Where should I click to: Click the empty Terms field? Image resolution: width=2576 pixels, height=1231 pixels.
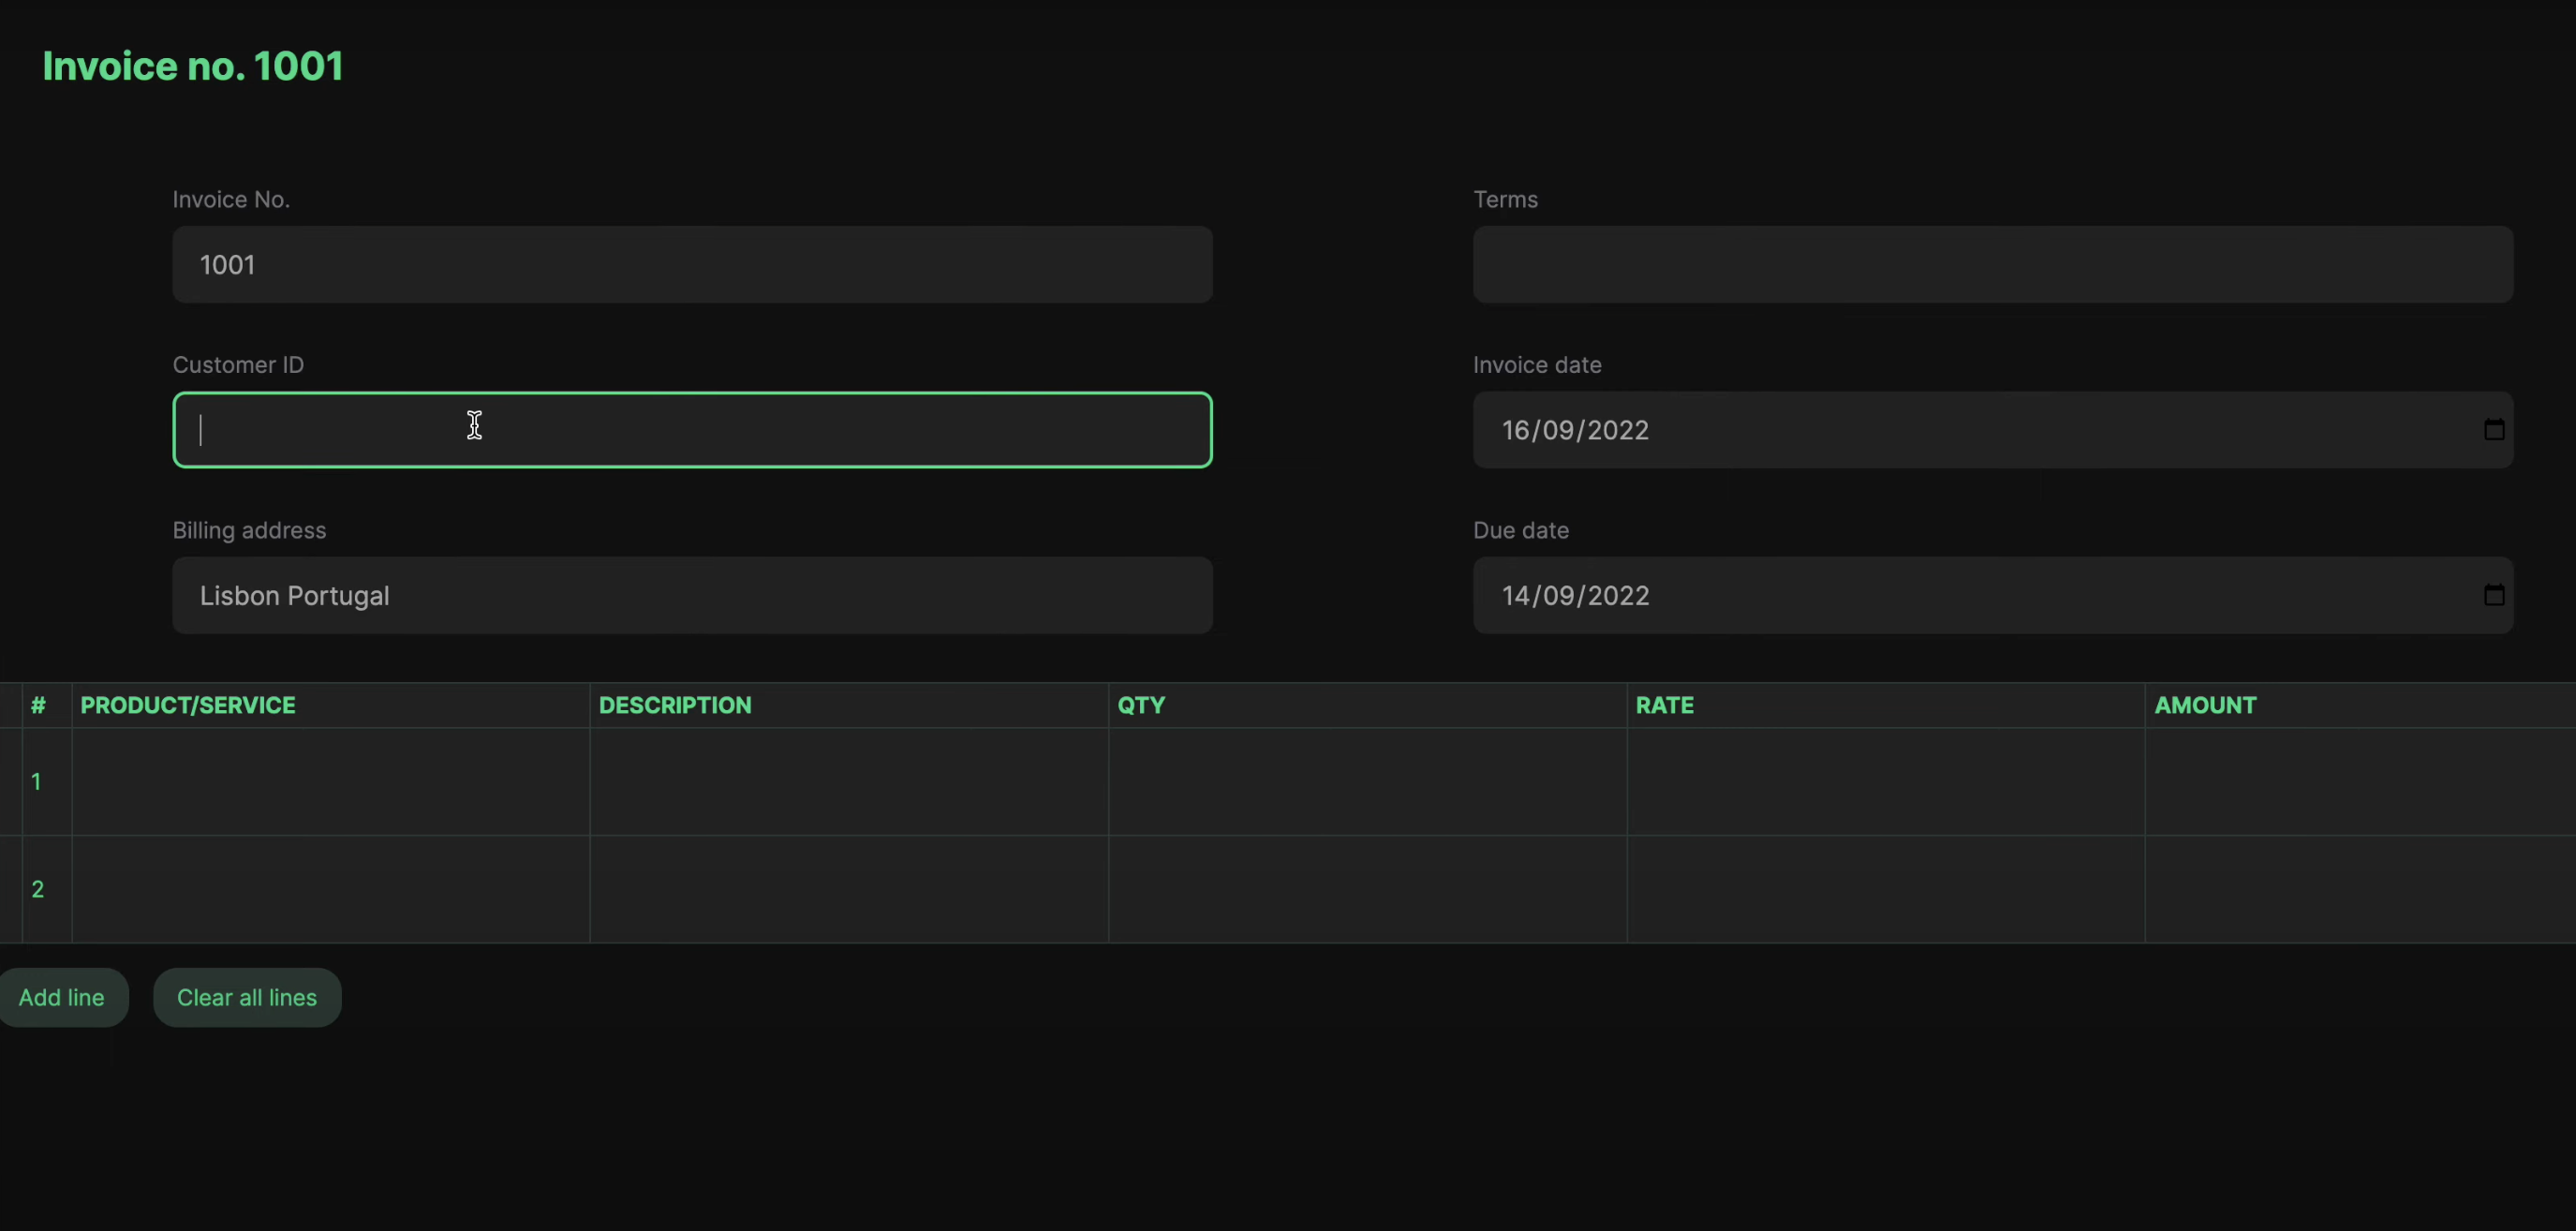[1992, 265]
